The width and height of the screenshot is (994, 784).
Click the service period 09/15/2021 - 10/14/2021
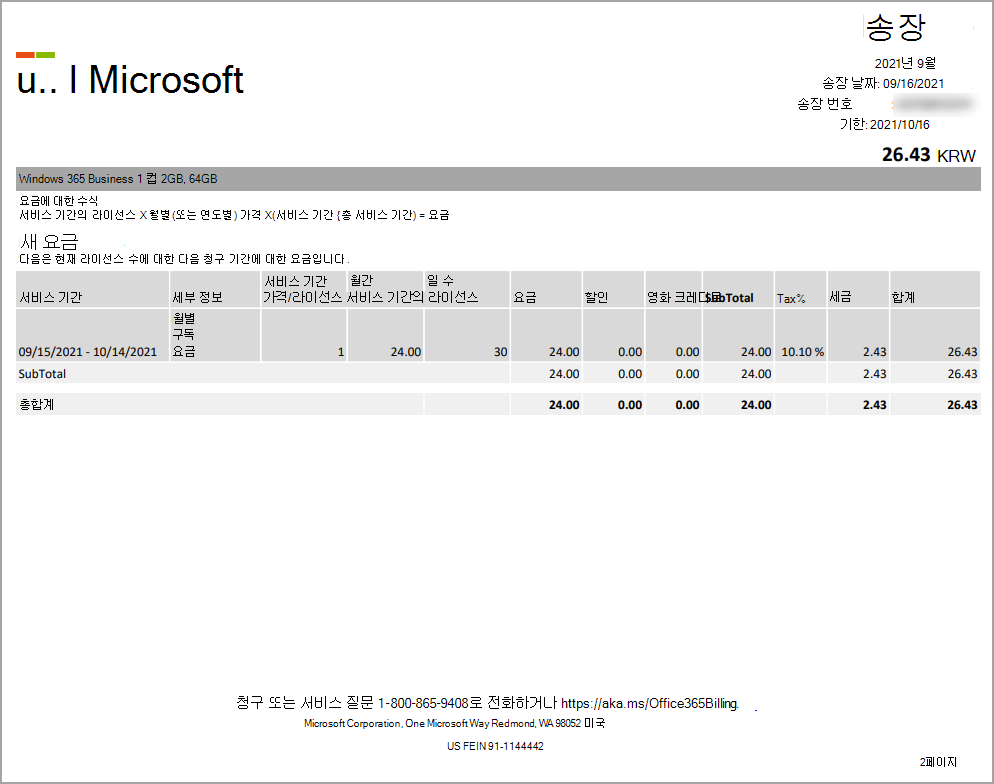[87, 352]
